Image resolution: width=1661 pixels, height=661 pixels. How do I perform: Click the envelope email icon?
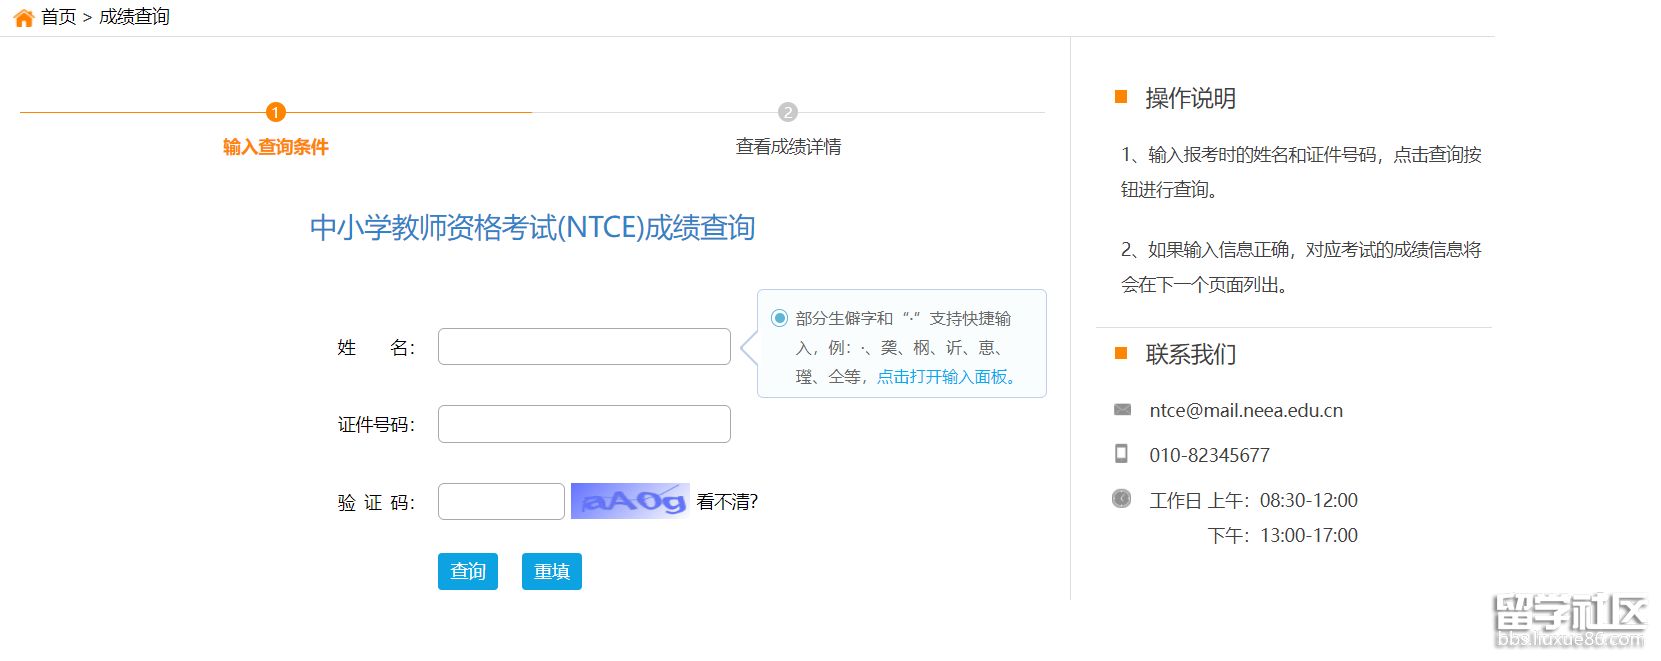tap(1122, 410)
